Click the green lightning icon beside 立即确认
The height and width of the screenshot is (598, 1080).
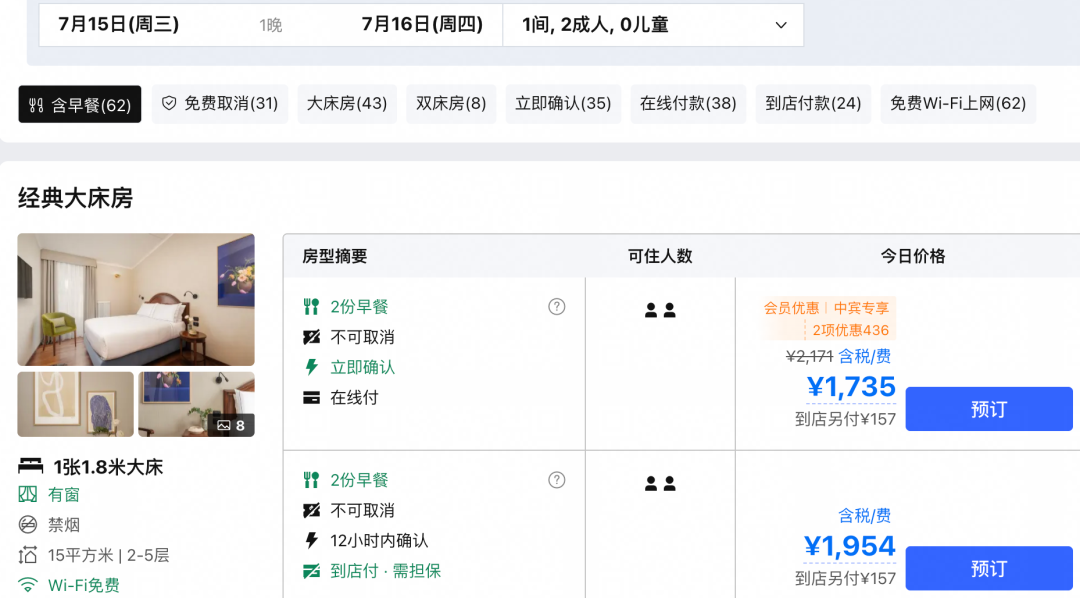tap(311, 367)
